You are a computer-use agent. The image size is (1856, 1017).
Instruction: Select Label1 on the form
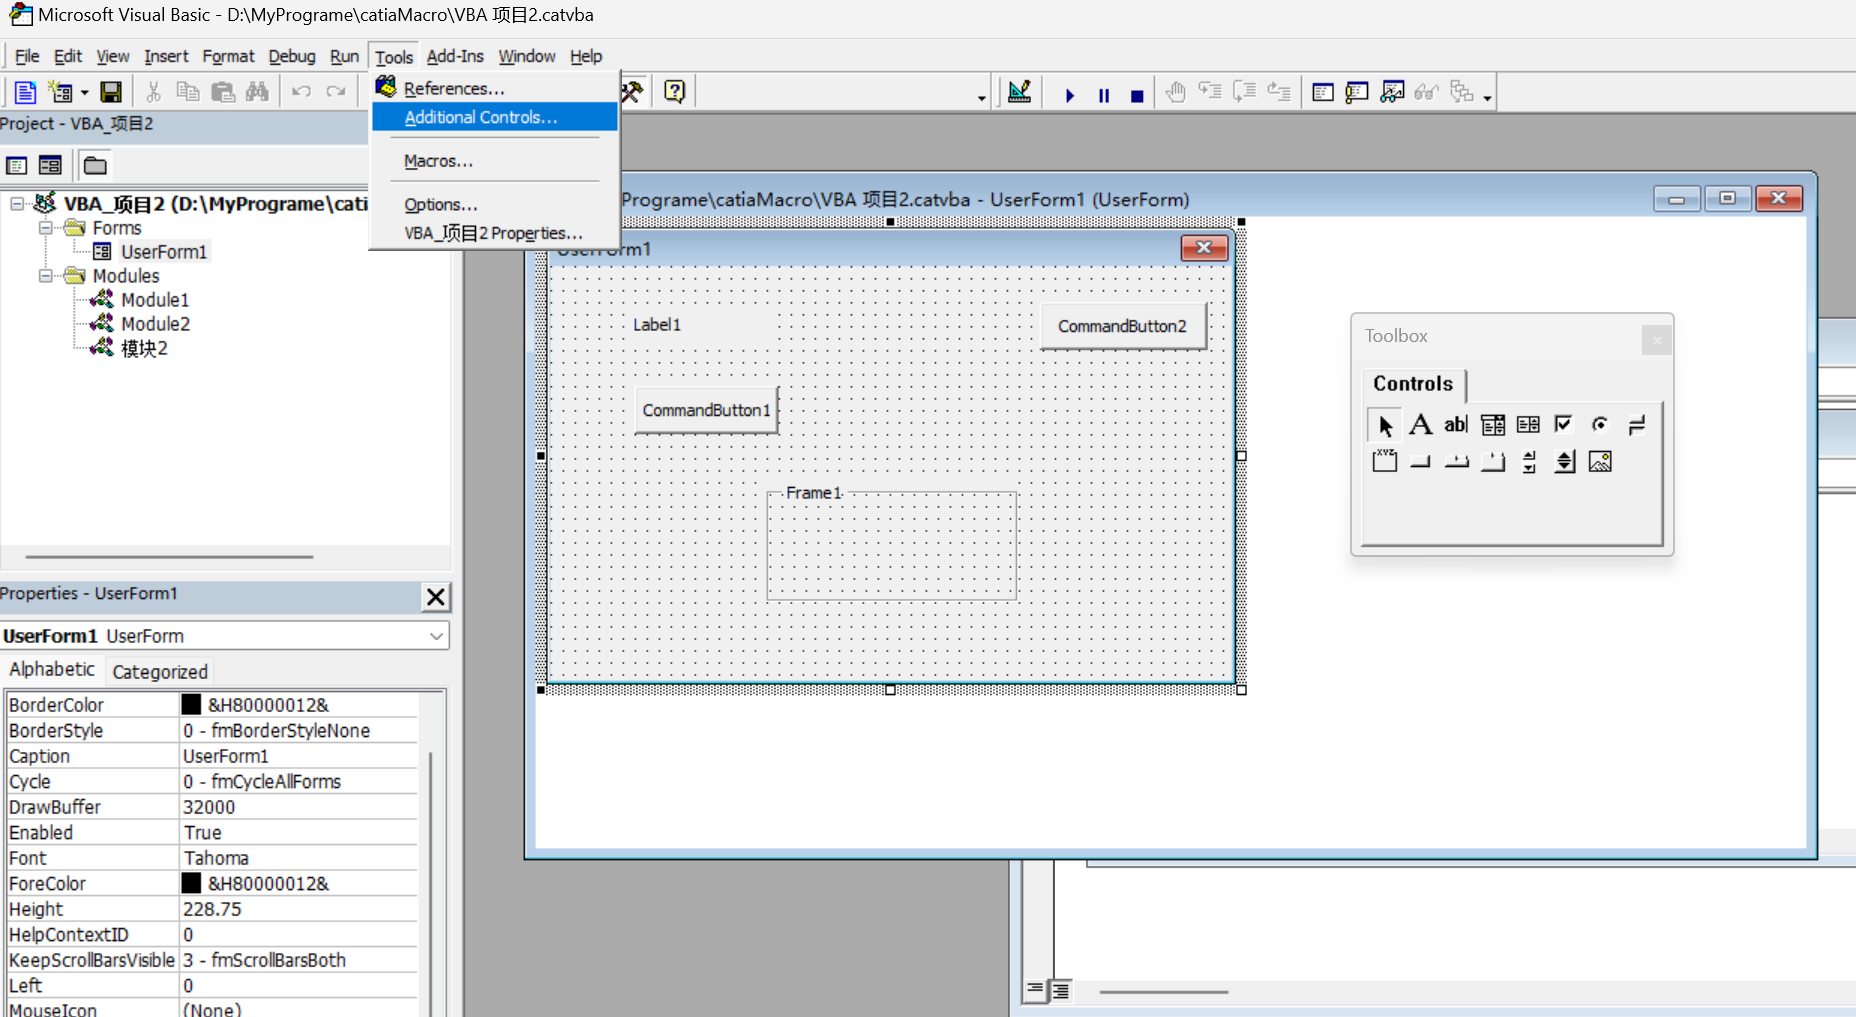click(x=657, y=325)
